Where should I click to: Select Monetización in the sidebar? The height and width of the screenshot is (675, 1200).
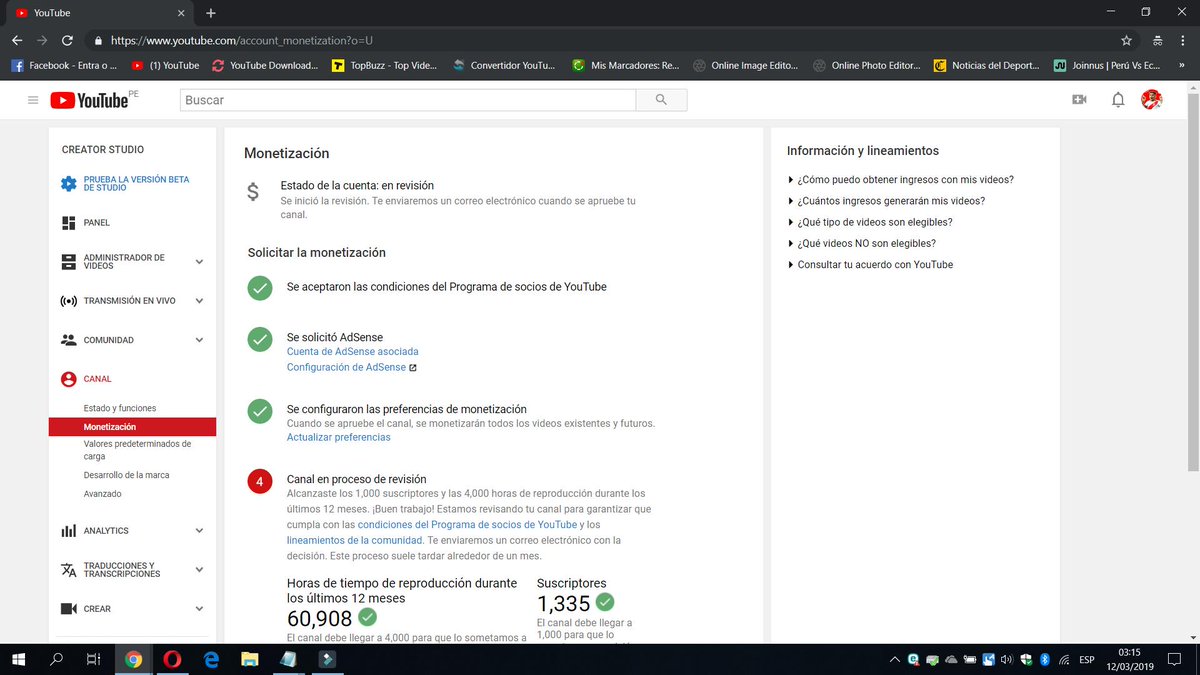[132, 427]
